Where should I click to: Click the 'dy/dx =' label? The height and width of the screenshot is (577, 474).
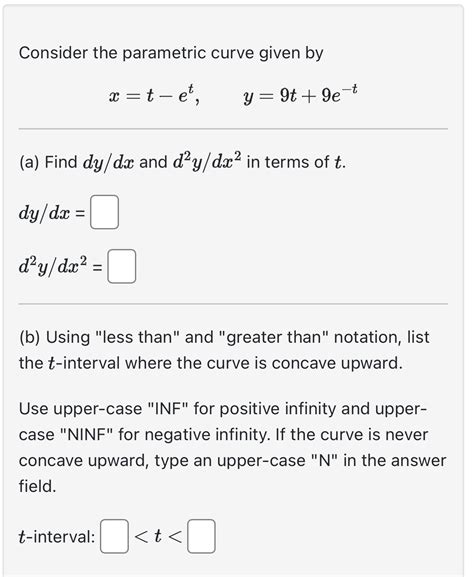(52, 213)
